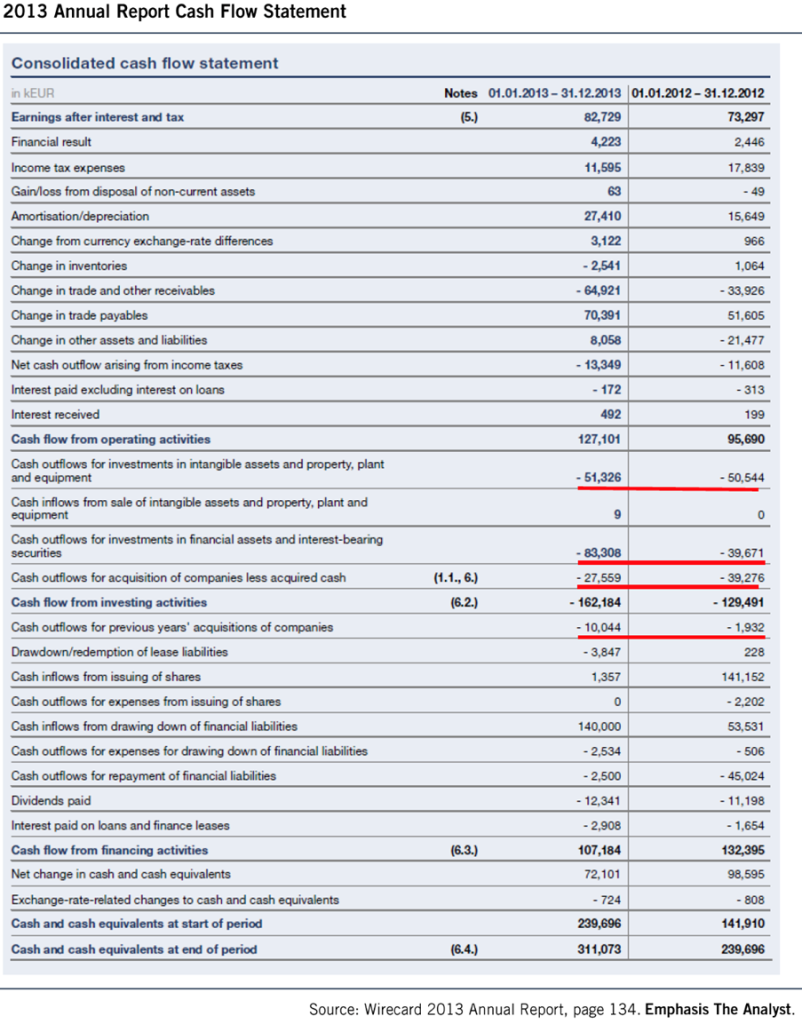This screenshot has height=1024, width=802.
Task: Select the 'Consolidated cash flow statement' title
Action: pos(145,63)
